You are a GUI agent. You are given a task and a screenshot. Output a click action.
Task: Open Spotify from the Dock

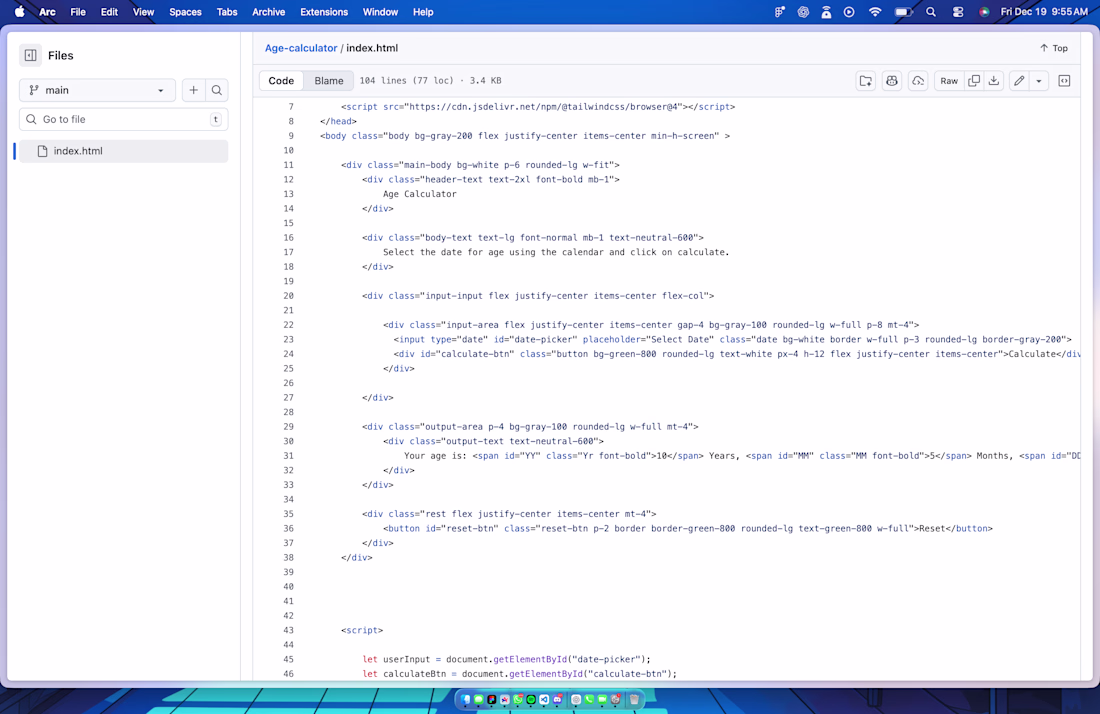531,699
